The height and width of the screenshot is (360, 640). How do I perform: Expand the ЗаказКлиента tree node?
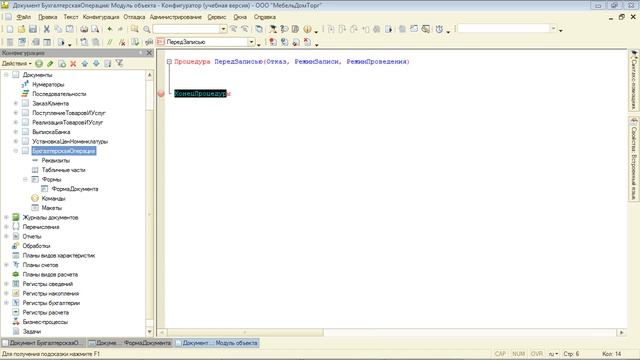pos(16,103)
